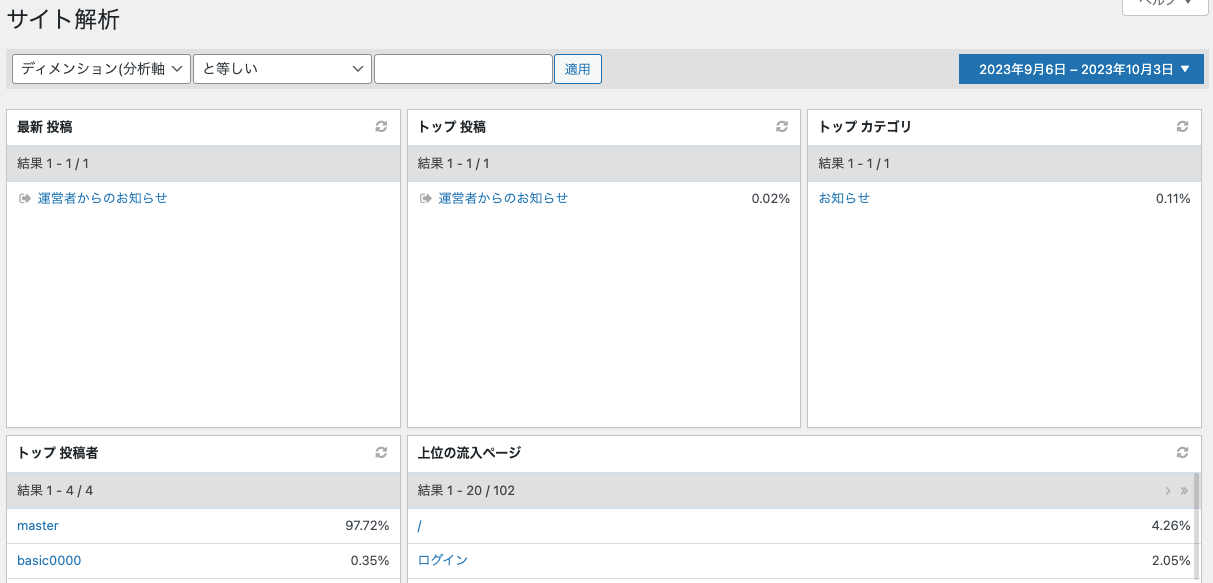The image size is (1213, 583).
Task: Open 運営者からのお知らせ link in 最新 投稿
Action: [x=102, y=198]
